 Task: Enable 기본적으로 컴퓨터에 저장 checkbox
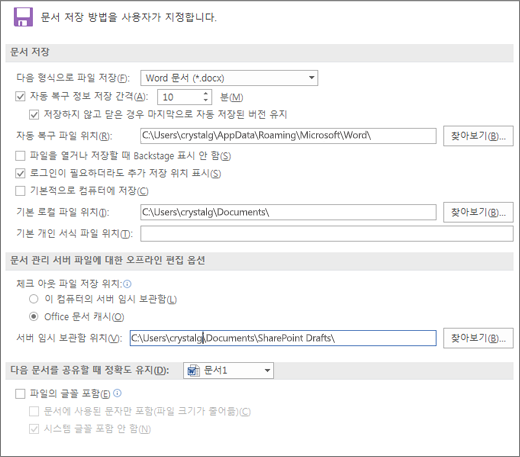click(x=20, y=191)
